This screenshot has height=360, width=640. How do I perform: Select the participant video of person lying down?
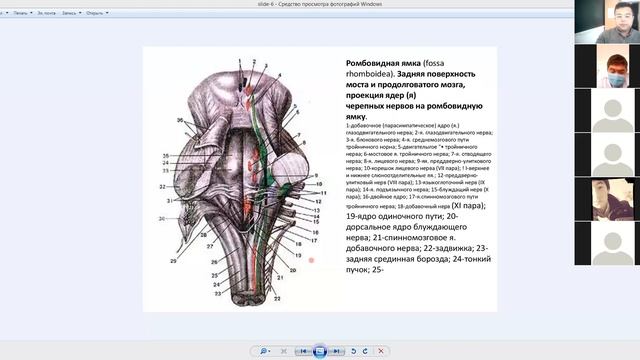pos(607,199)
